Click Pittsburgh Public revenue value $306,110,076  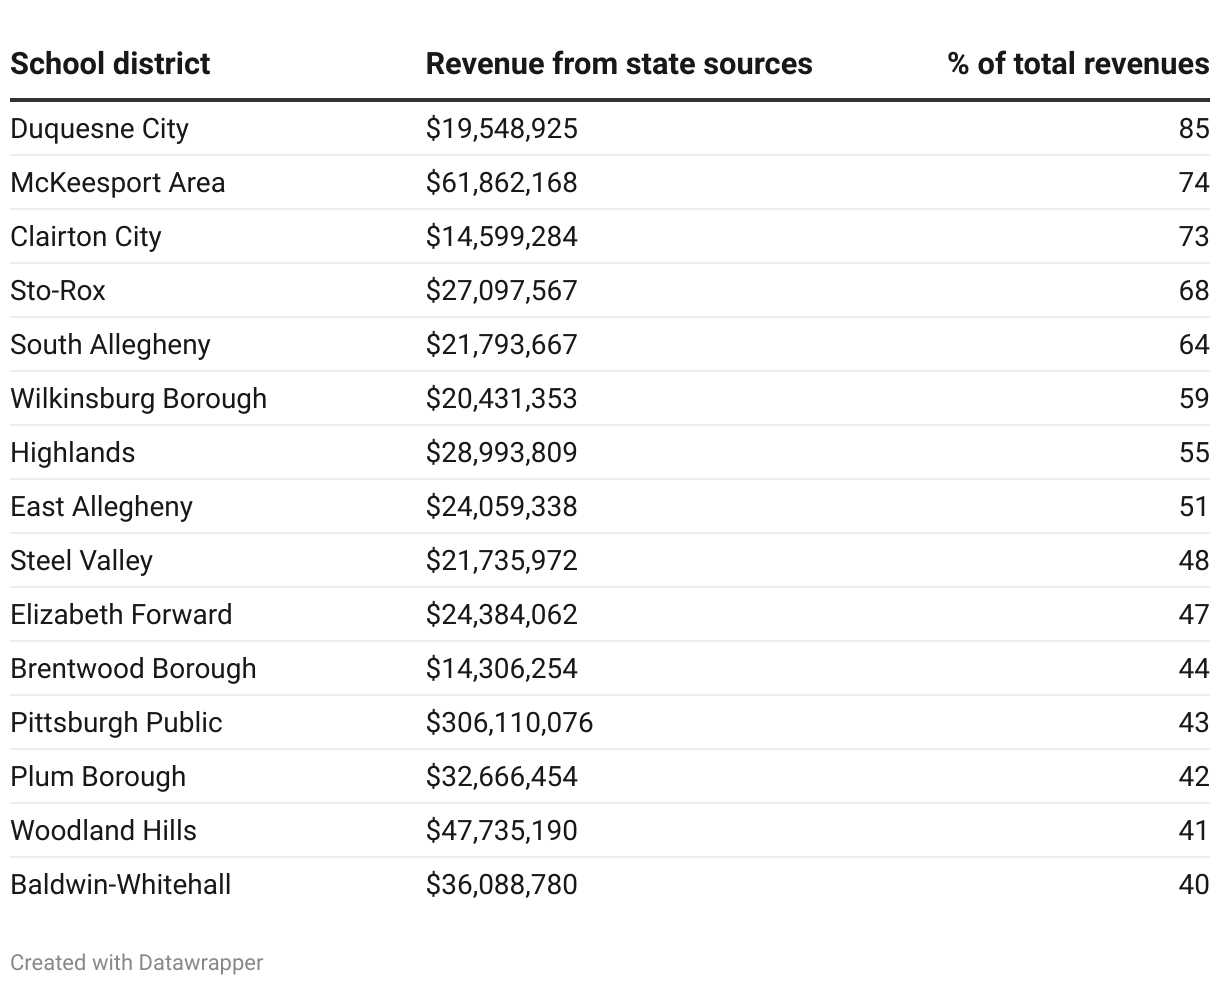pyautogui.click(x=509, y=723)
